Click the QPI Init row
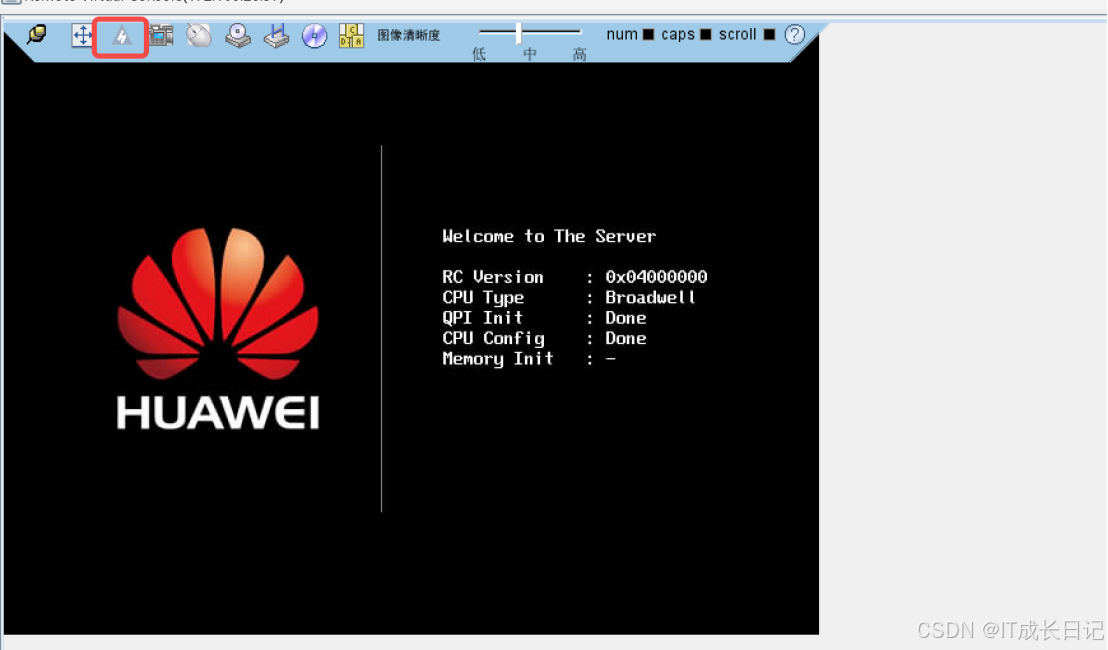The image size is (1108, 650). point(544,318)
